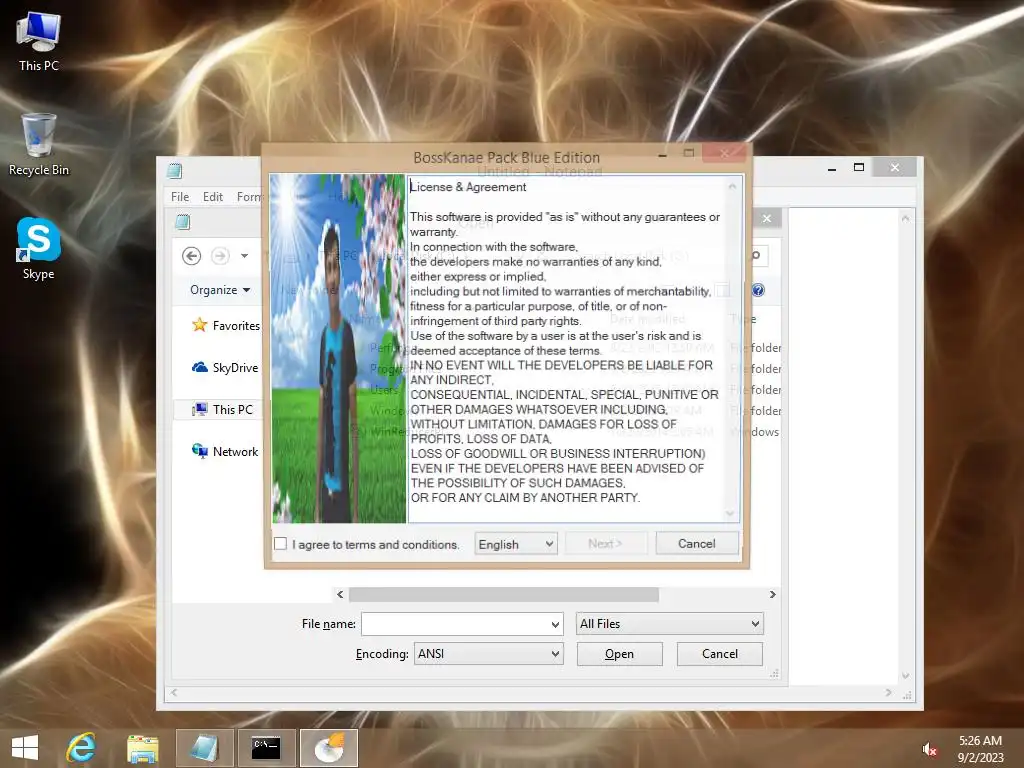This screenshot has width=1024, height=768.
Task: Open Notepad's File menu
Action: point(180,197)
